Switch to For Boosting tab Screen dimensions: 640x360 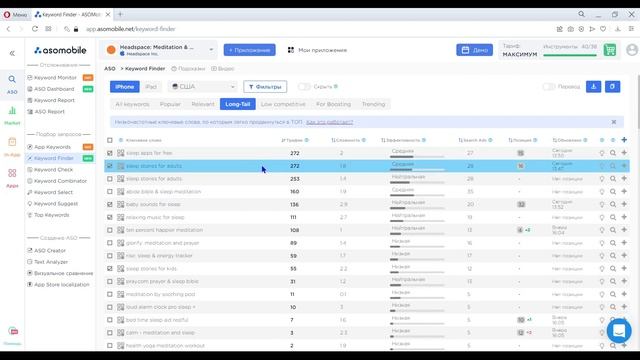[333, 104]
